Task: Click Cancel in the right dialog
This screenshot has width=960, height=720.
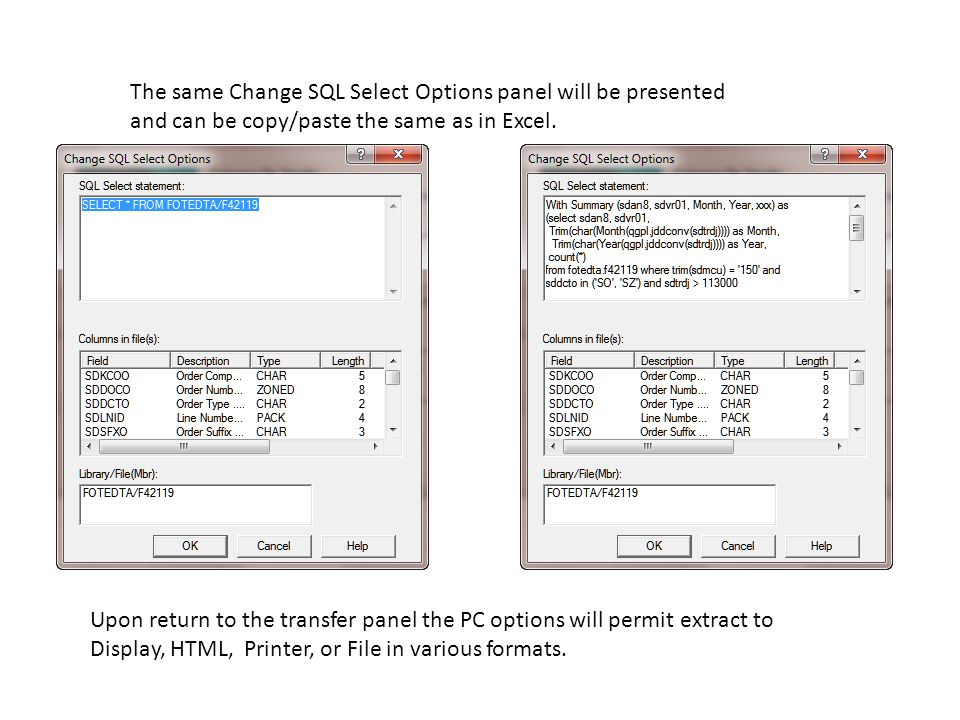Action: click(x=738, y=546)
